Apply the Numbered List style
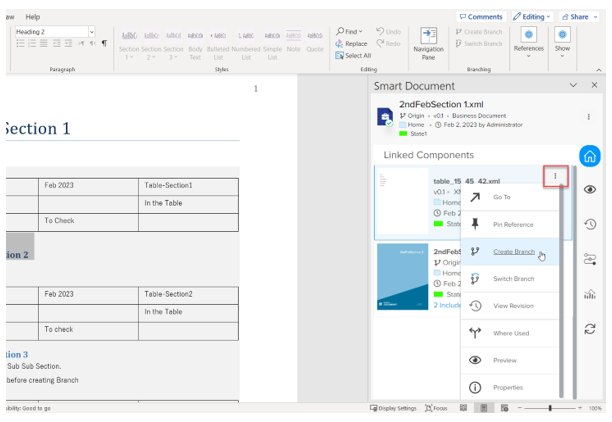The width and height of the screenshot is (612, 422). coord(246,44)
